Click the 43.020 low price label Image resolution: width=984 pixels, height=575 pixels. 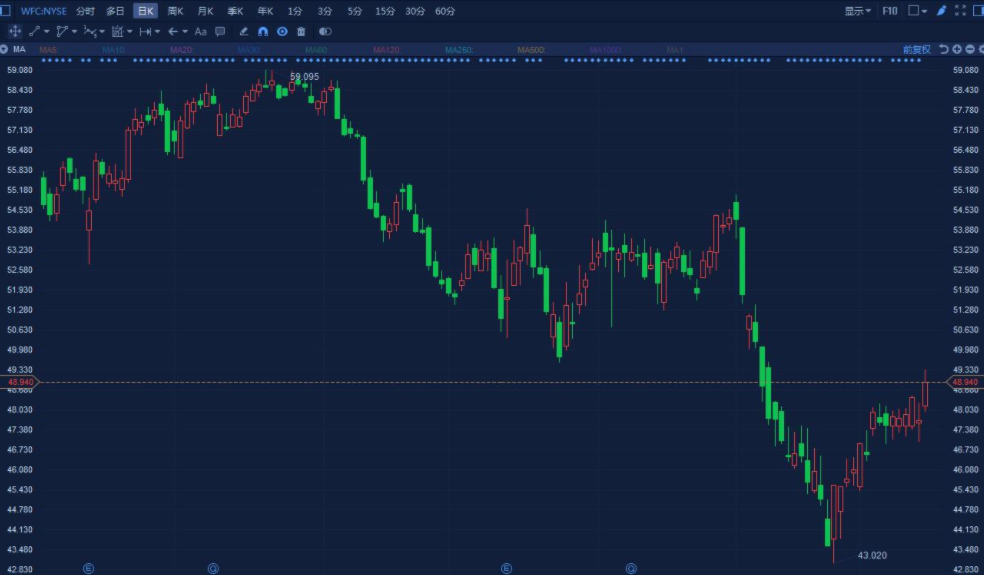pyautogui.click(x=872, y=556)
